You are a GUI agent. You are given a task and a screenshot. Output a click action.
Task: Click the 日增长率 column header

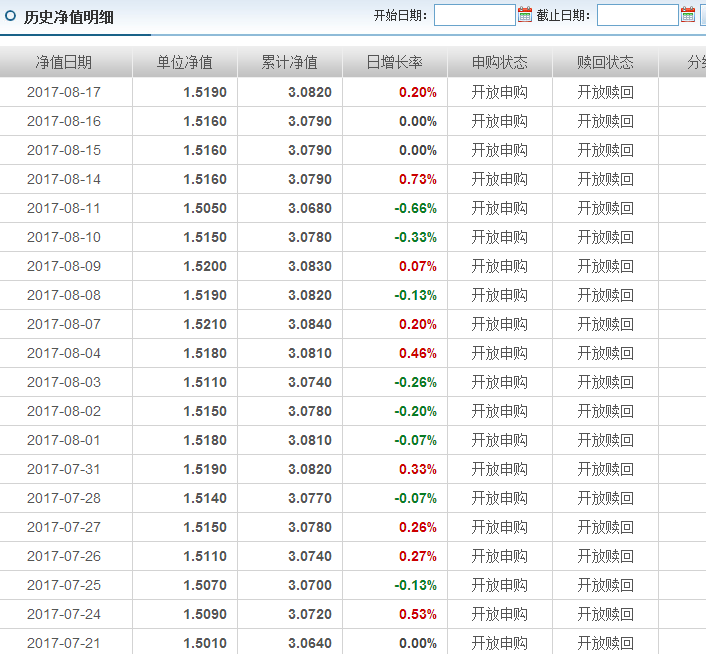pyautogui.click(x=394, y=62)
